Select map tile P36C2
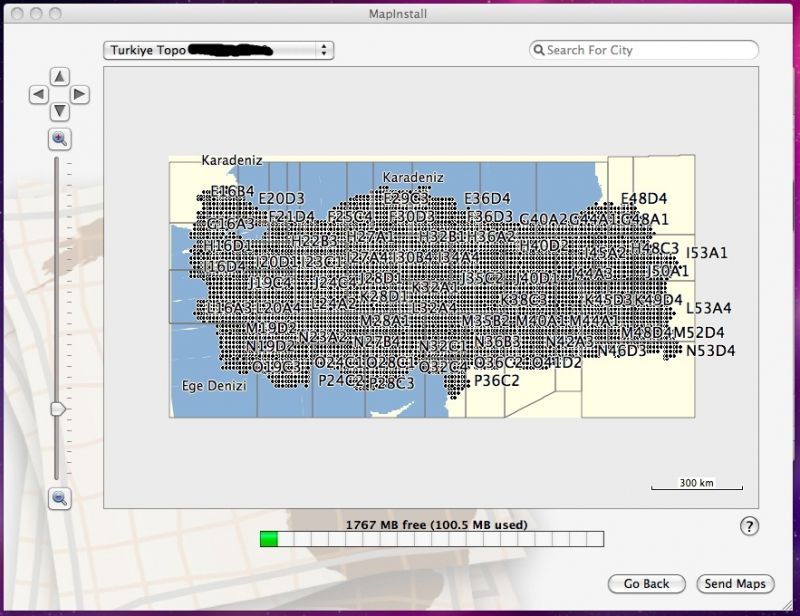This screenshot has height=616, width=800. pyautogui.click(x=497, y=380)
